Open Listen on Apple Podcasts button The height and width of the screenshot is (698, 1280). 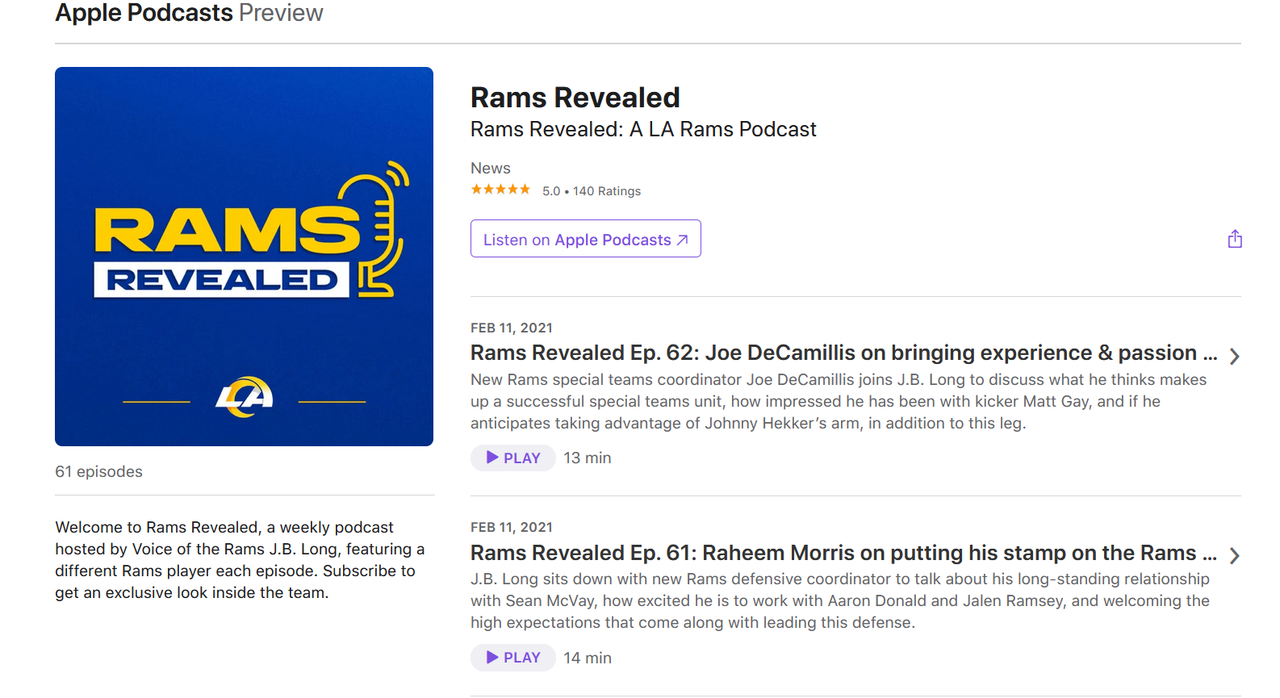tap(586, 239)
